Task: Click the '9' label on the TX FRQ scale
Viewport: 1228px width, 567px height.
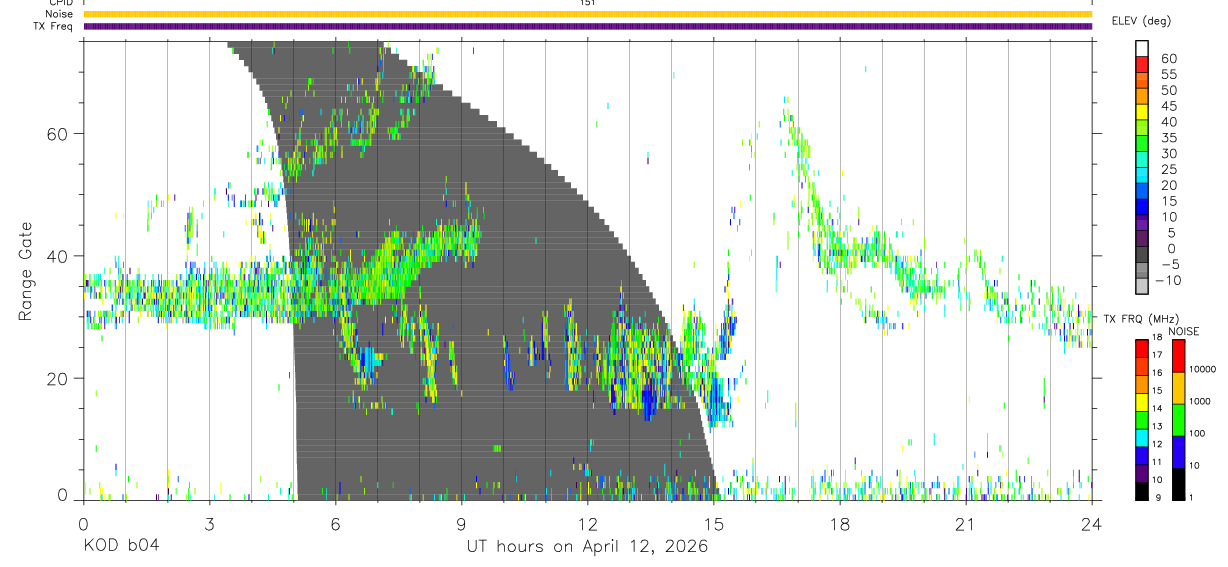Action: coord(1160,498)
